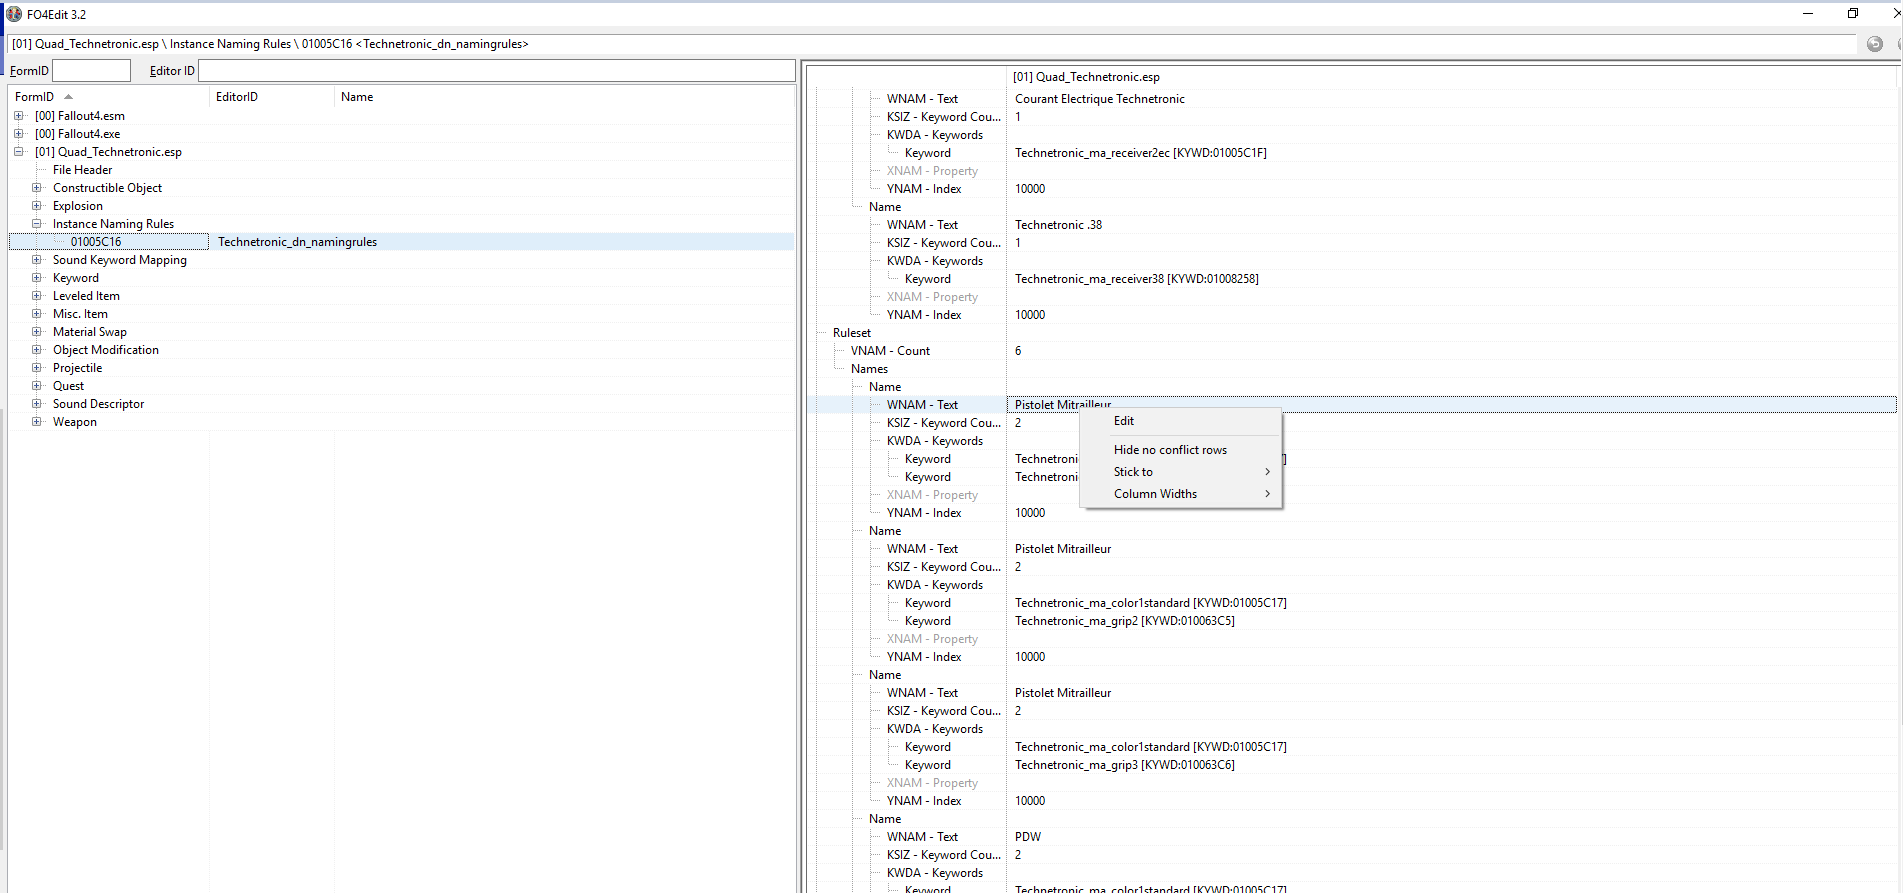Click the FormID search input field
The width and height of the screenshot is (1903, 893).
91,70
